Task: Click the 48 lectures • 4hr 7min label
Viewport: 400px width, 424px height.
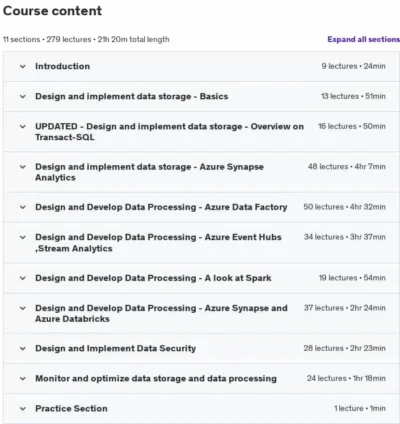Action: pos(347,166)
